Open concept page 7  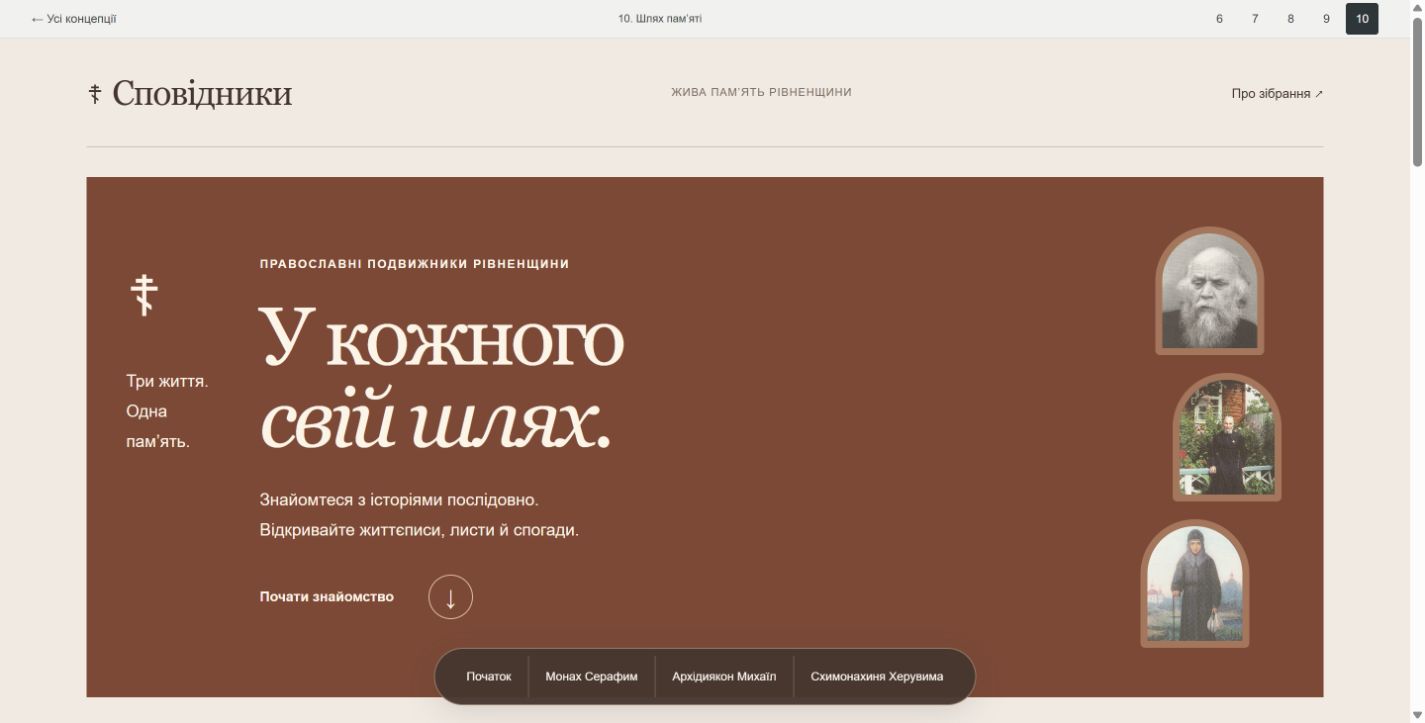point(1255,19)
